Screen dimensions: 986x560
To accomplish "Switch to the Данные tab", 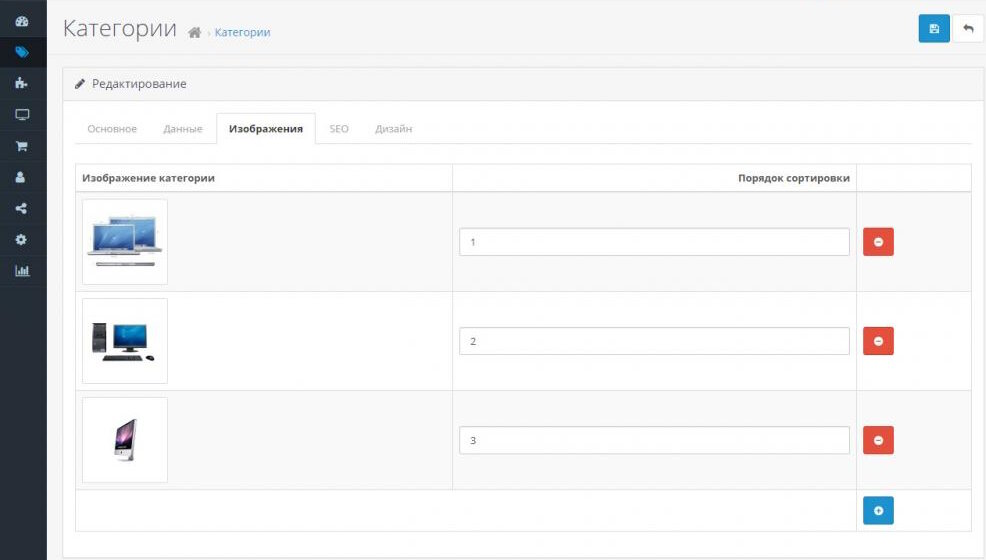I will pyautogui.click(x=183, y=129).
